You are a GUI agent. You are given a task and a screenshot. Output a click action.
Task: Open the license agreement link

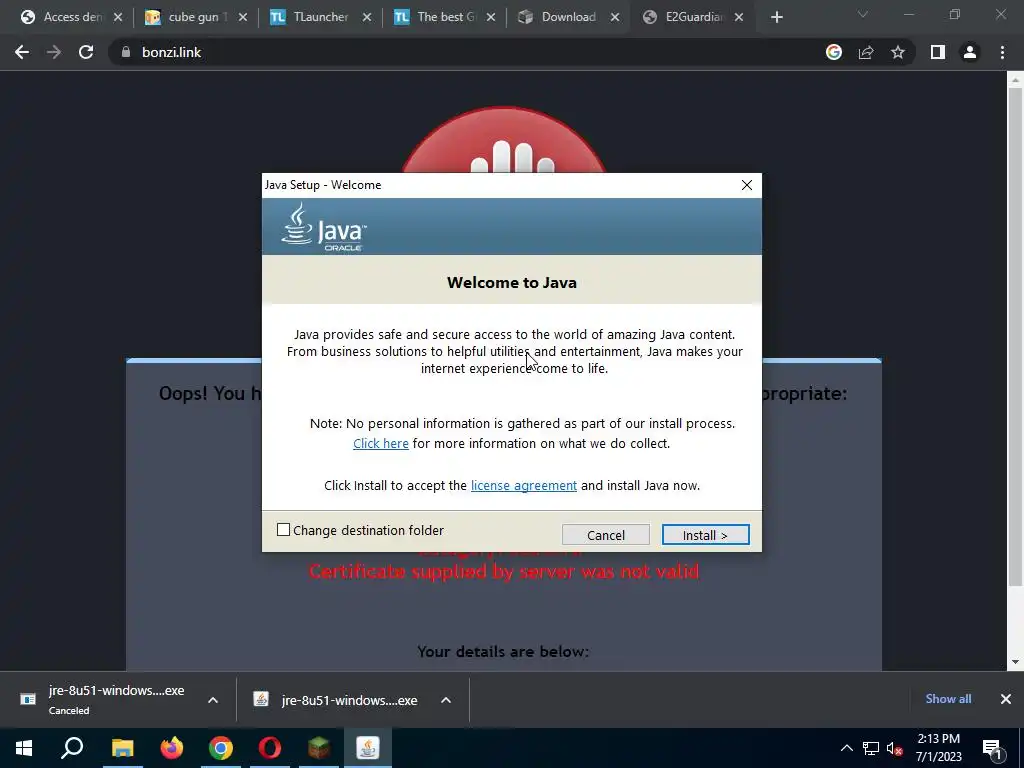[524, 485]
